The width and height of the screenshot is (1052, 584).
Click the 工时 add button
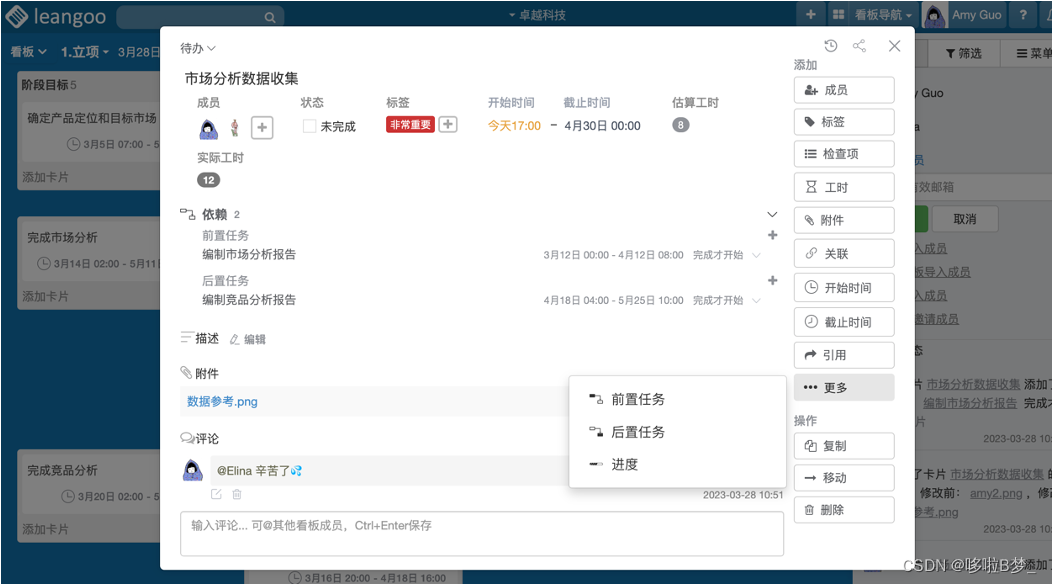pos(844,187)
